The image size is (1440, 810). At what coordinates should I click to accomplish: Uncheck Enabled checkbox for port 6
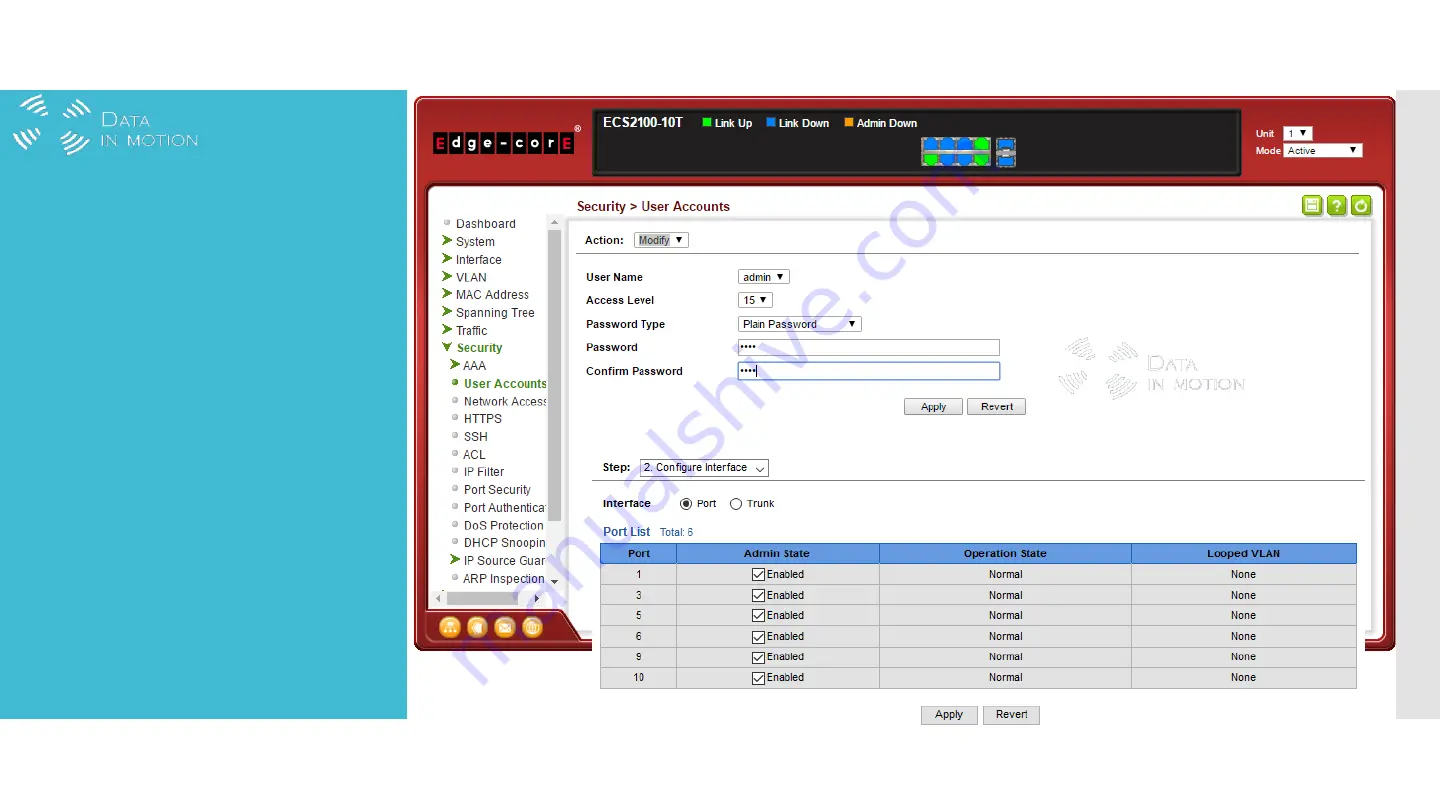(758, 637)
